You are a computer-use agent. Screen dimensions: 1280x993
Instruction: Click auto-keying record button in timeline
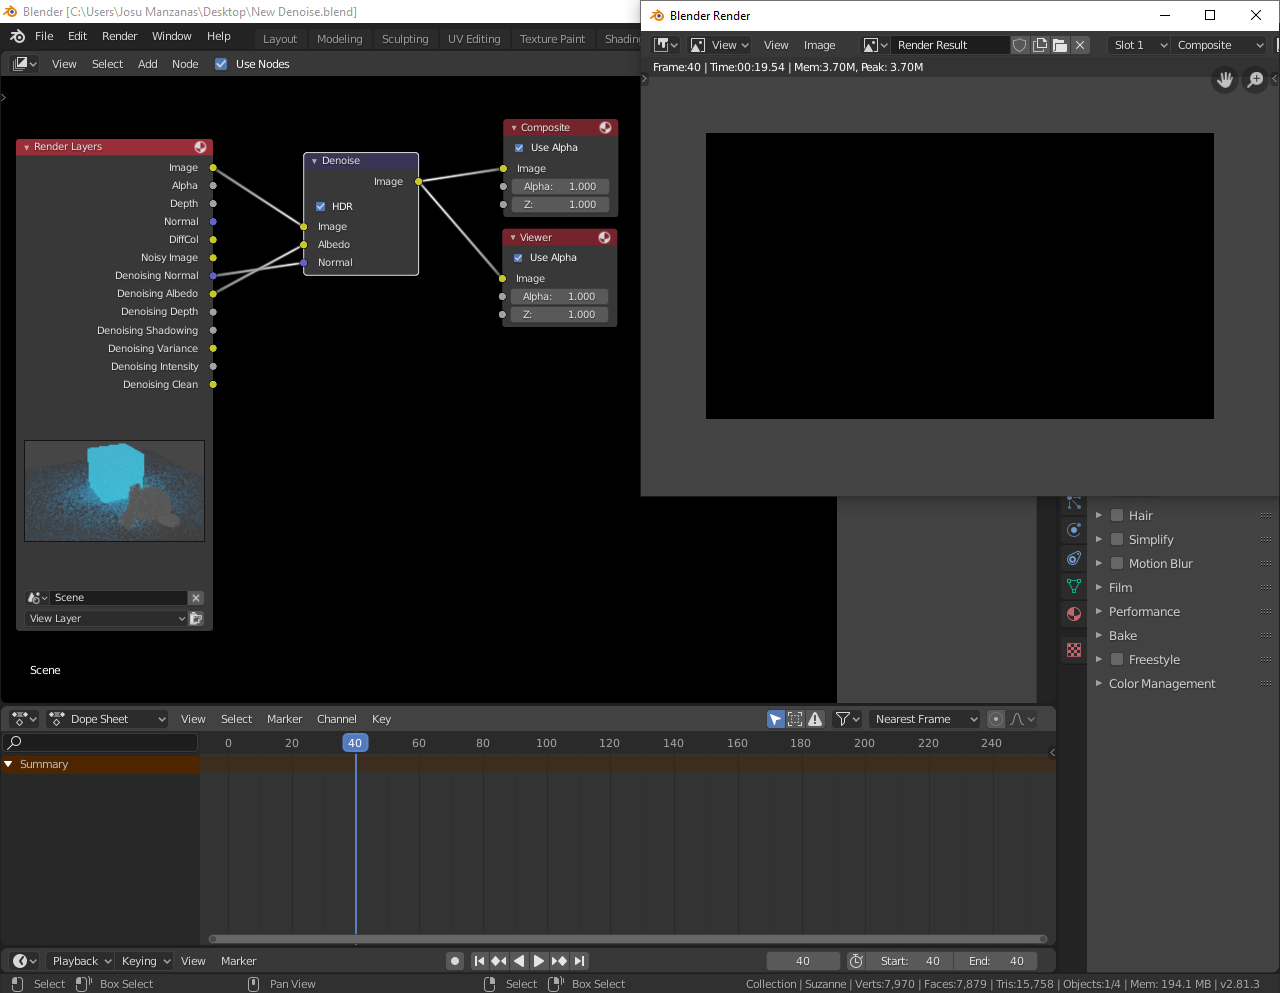tap(455, 961)
